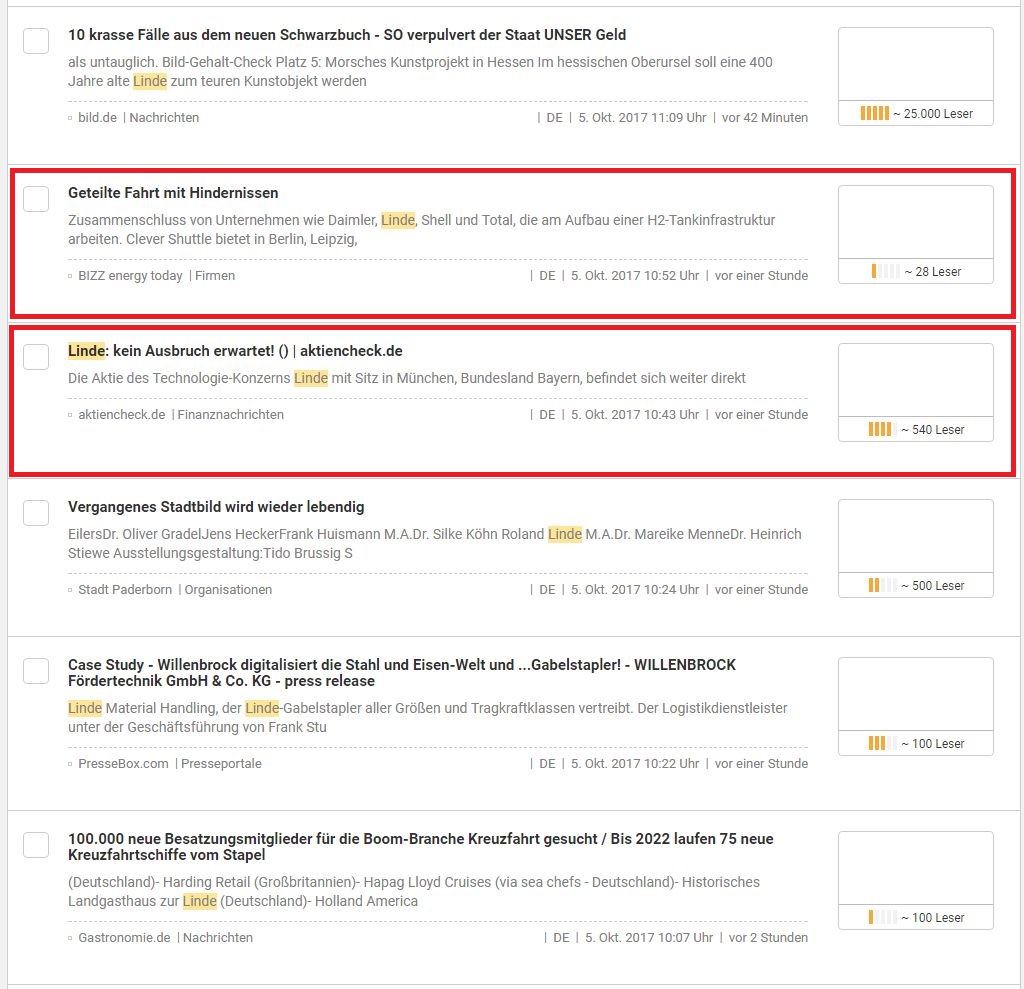This screenshot has width=1024, height=989.
Task: Filter by the Finanznachrichten category
Action: (230, 414)
